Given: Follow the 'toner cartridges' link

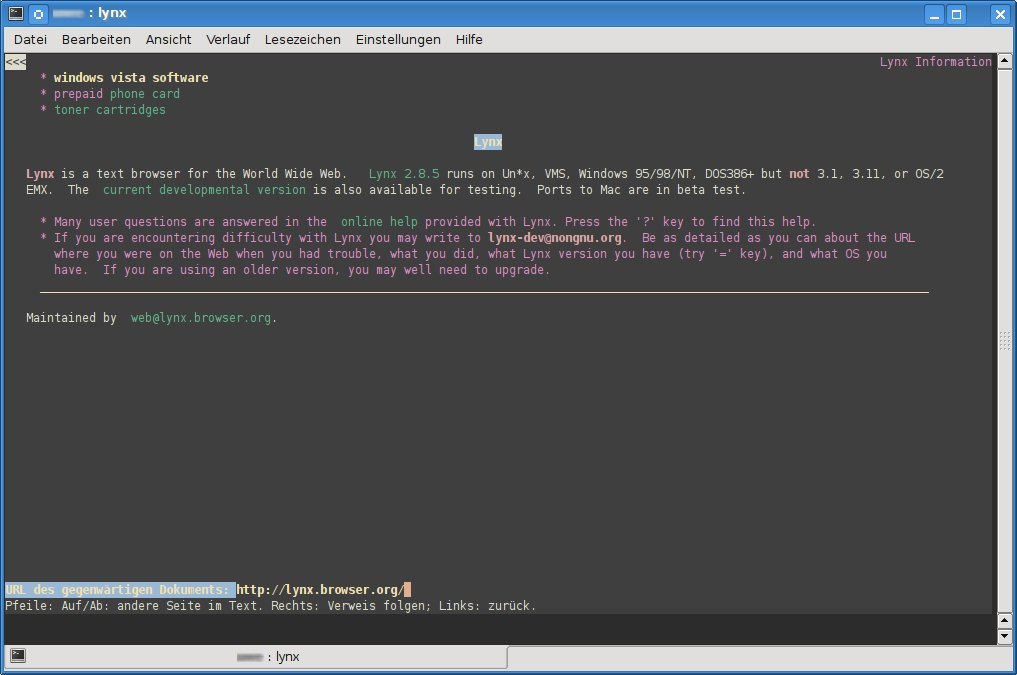Looking at the screenshot, I should pos(110,110).
